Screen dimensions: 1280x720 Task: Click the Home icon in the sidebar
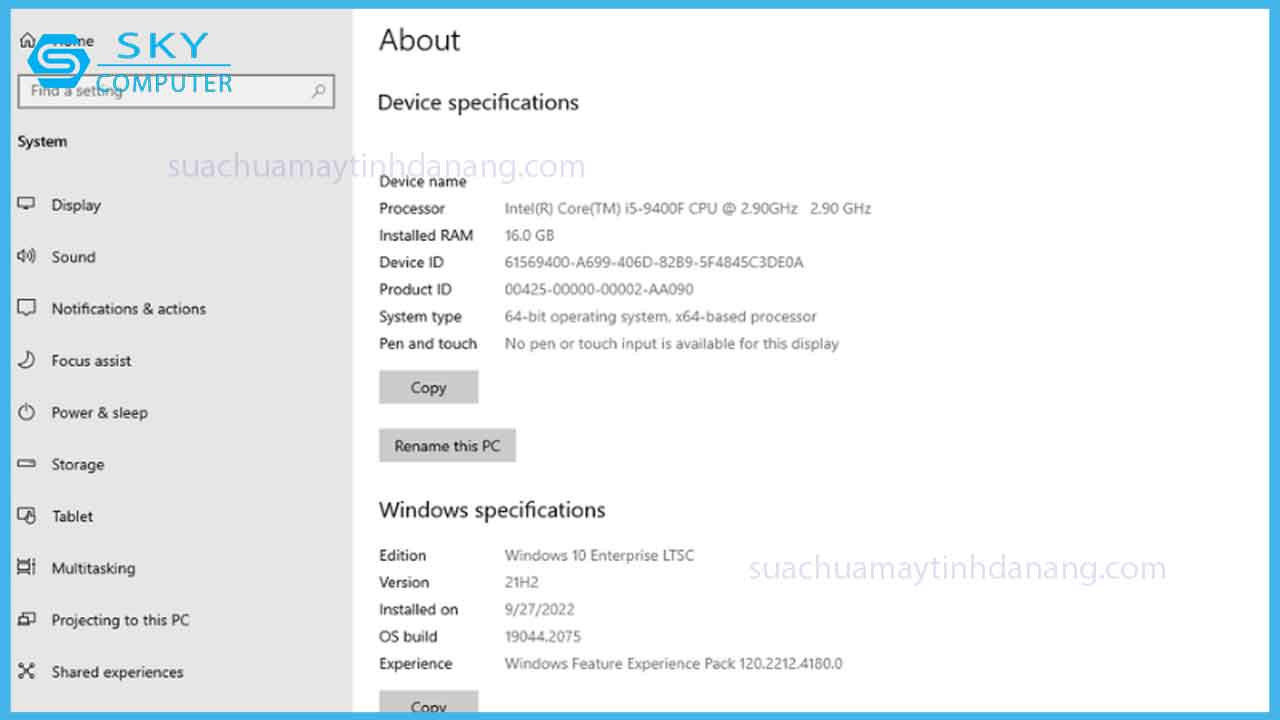tap(27, 41)
